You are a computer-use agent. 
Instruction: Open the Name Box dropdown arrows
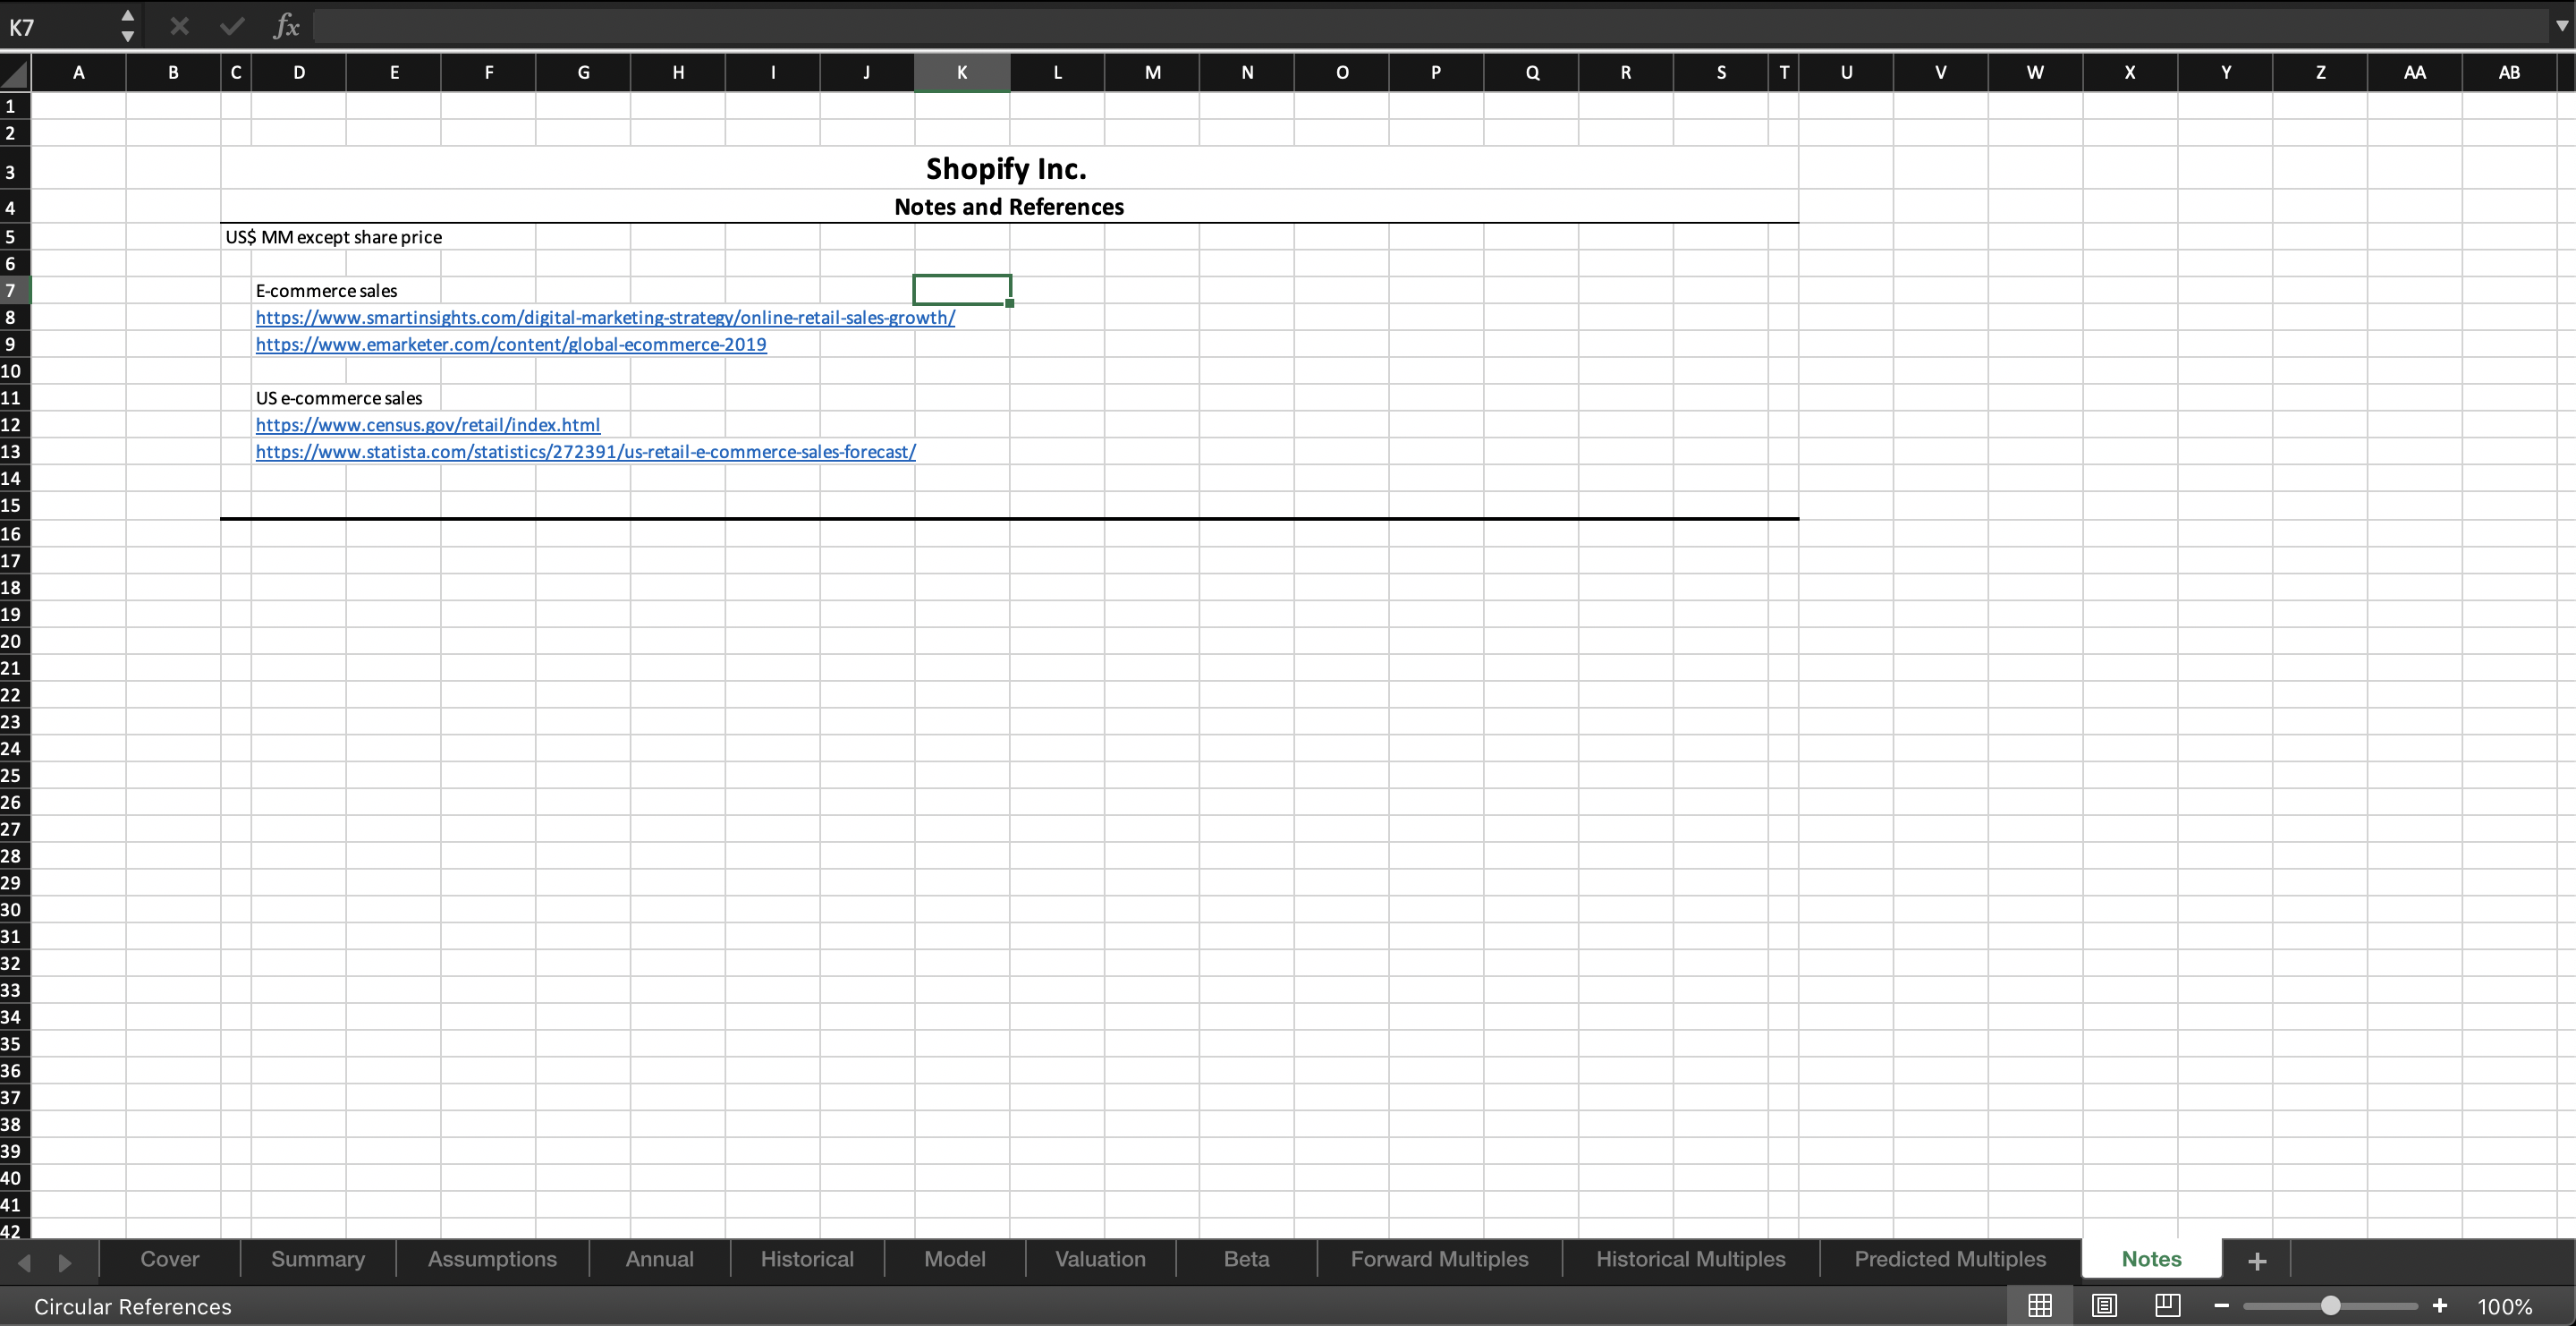(x=127, y=26)
